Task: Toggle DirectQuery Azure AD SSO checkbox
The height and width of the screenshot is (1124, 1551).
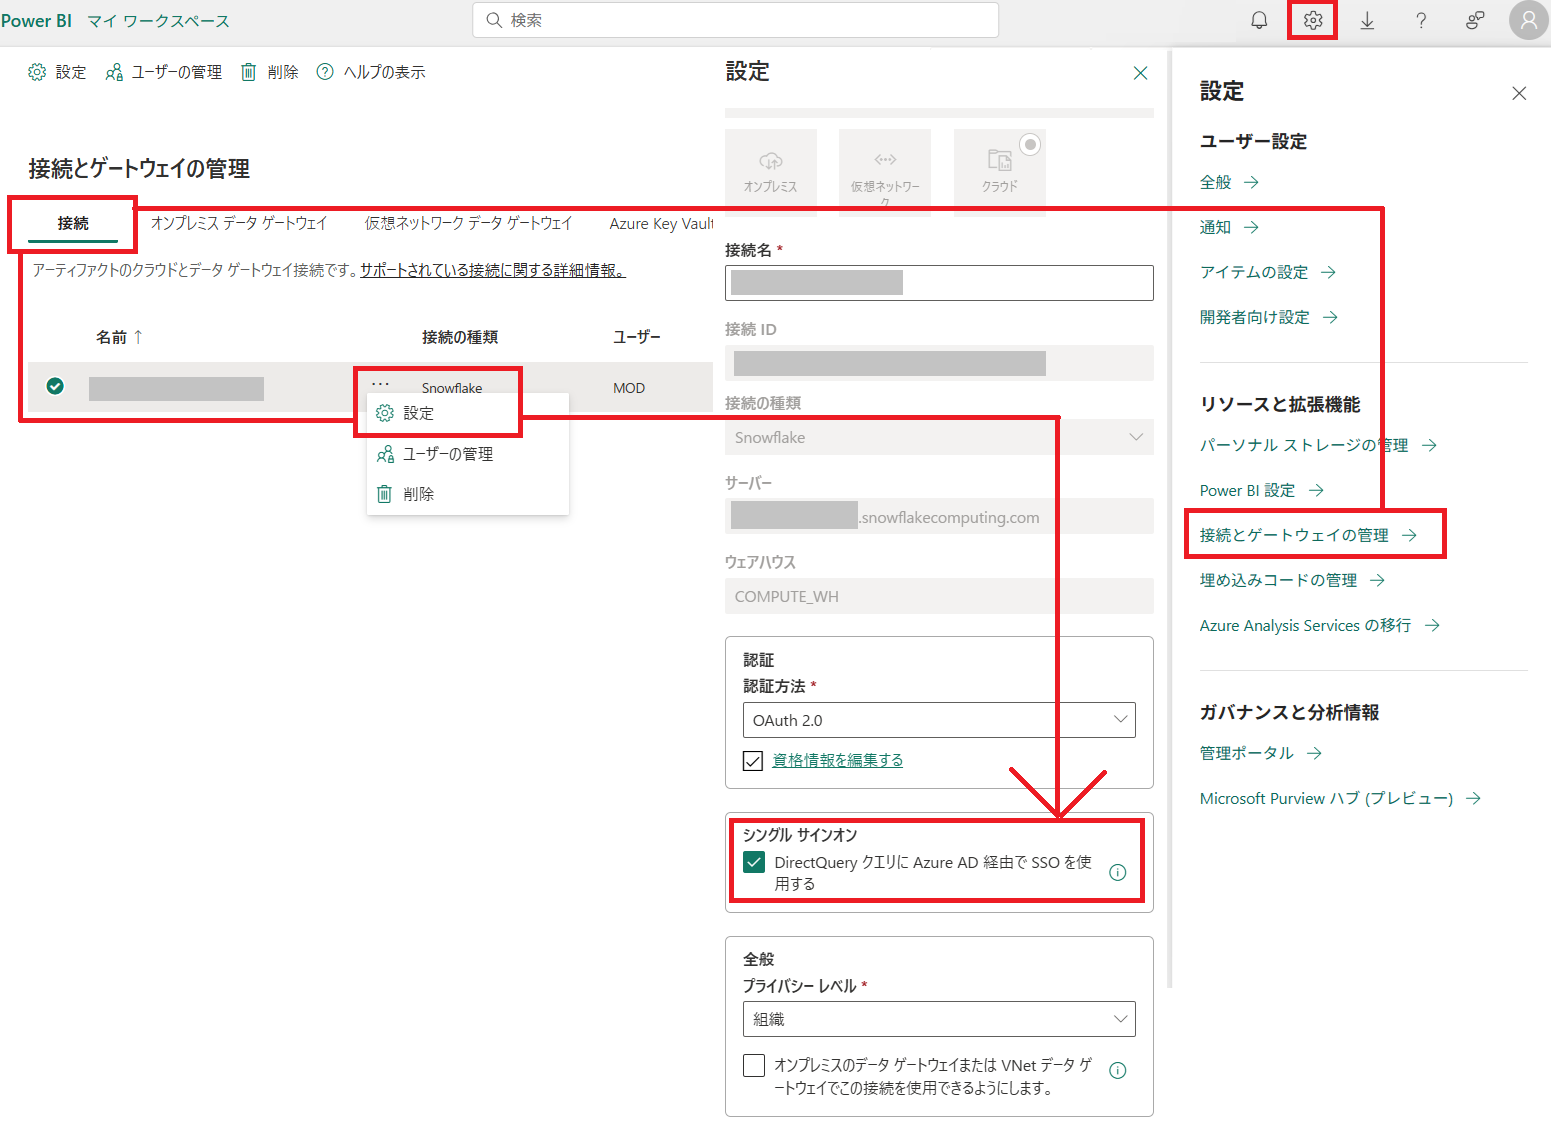Action: [754, 862]
